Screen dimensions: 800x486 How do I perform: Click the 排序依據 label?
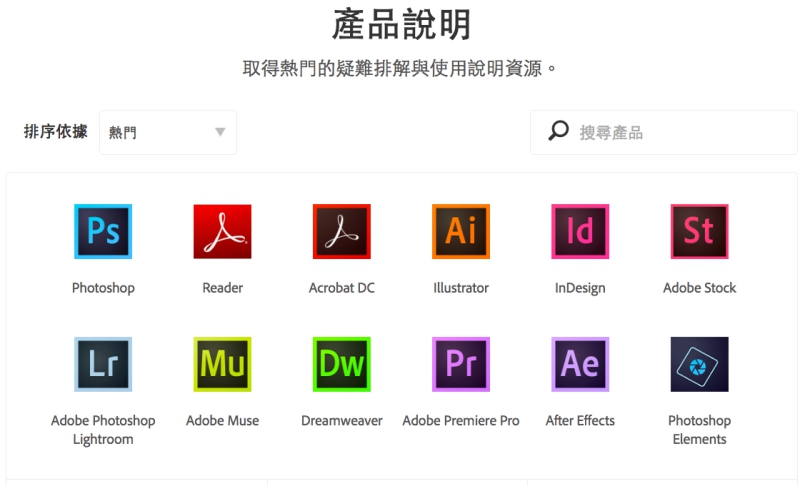(56, 132)
